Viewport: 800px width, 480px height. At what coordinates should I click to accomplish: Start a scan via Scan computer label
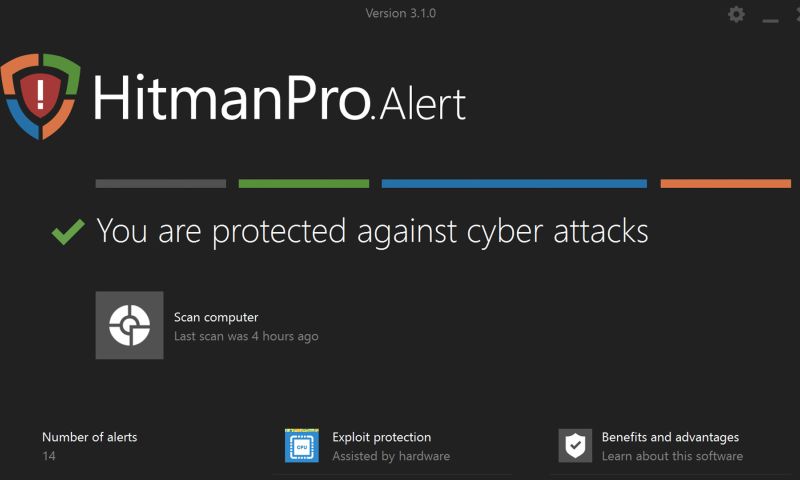216,317
